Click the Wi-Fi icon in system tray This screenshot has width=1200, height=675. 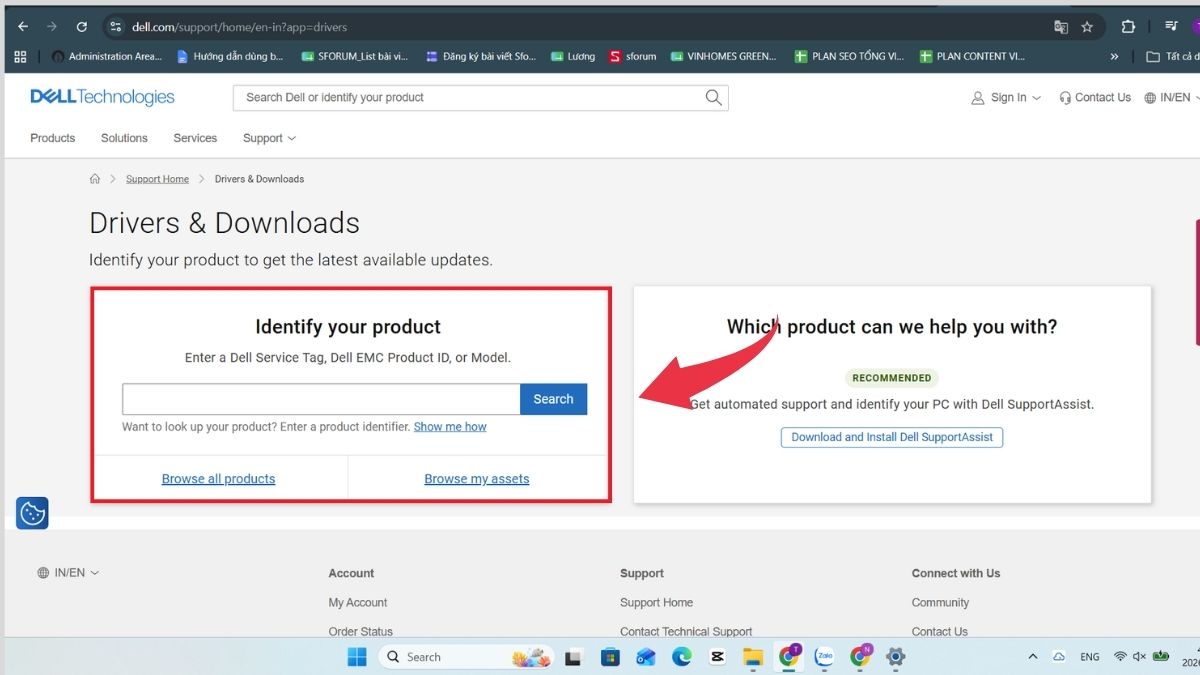[x=1121, y=657]
